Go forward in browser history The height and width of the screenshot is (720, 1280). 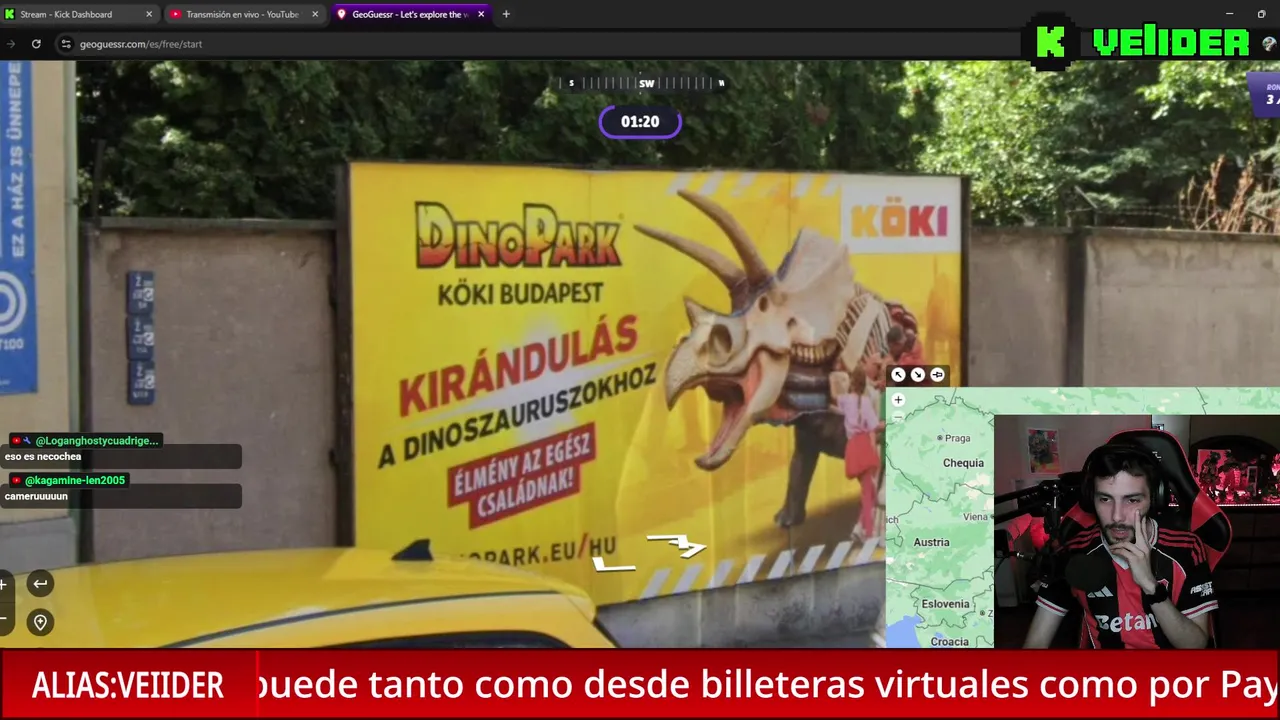click(x=10, y=44)
